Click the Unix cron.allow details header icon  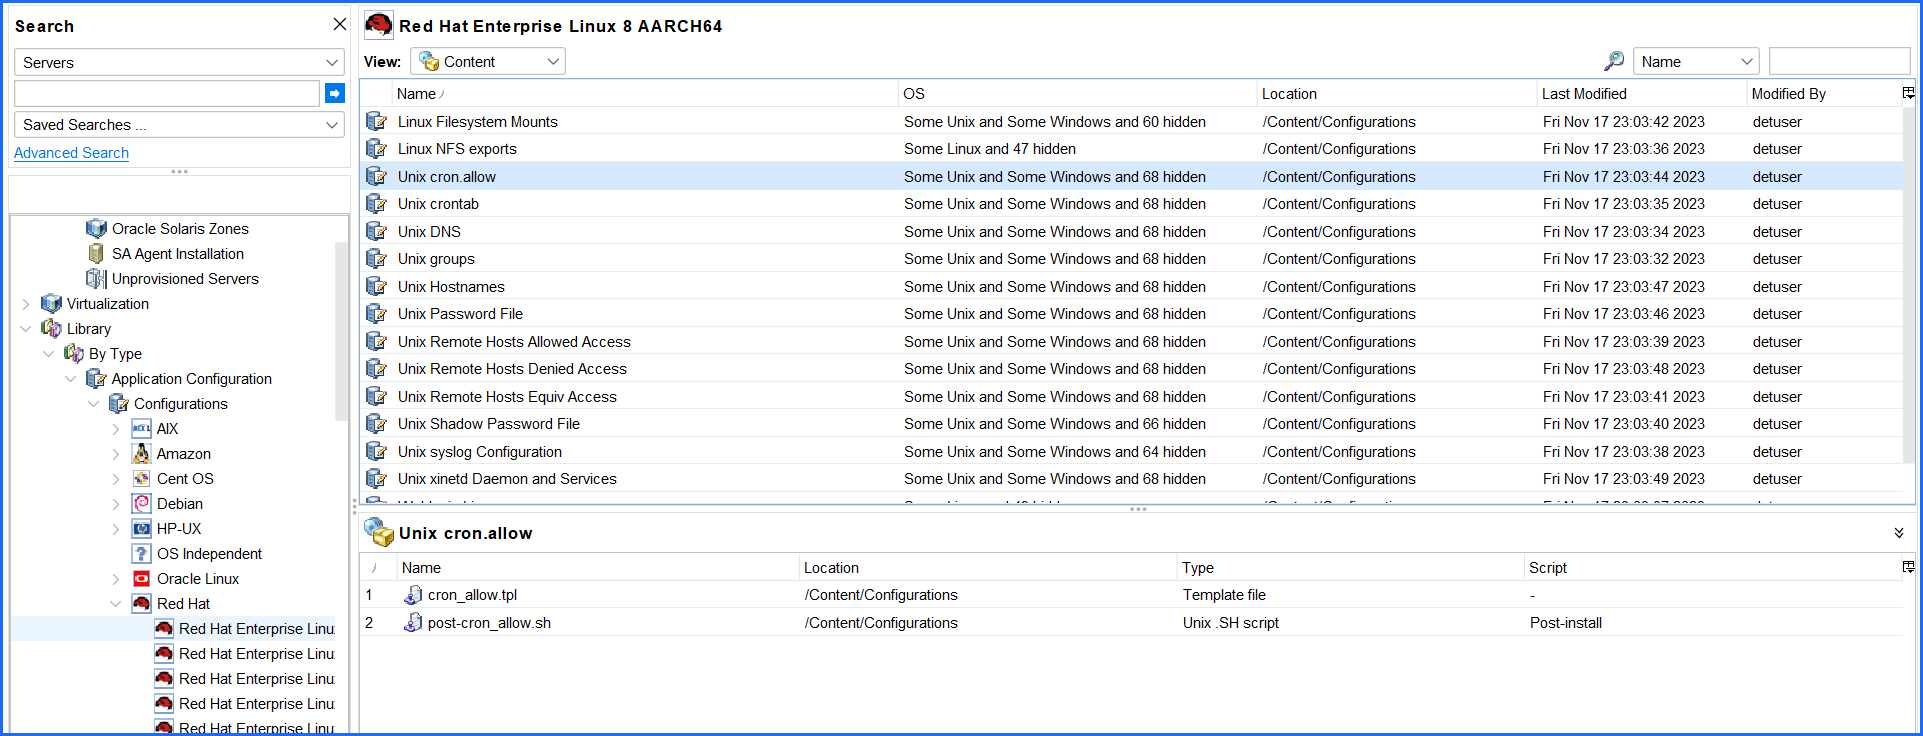[x=379, y=532]
